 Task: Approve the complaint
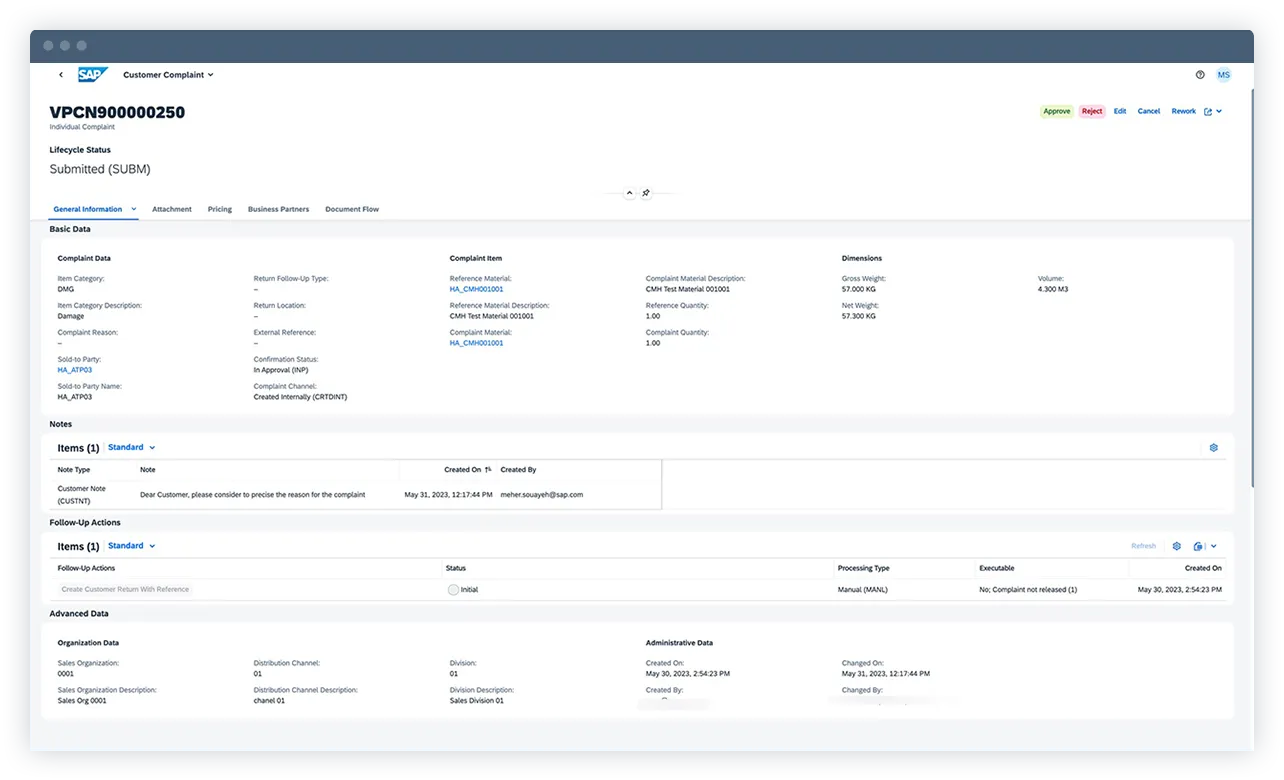point(1056,111)
